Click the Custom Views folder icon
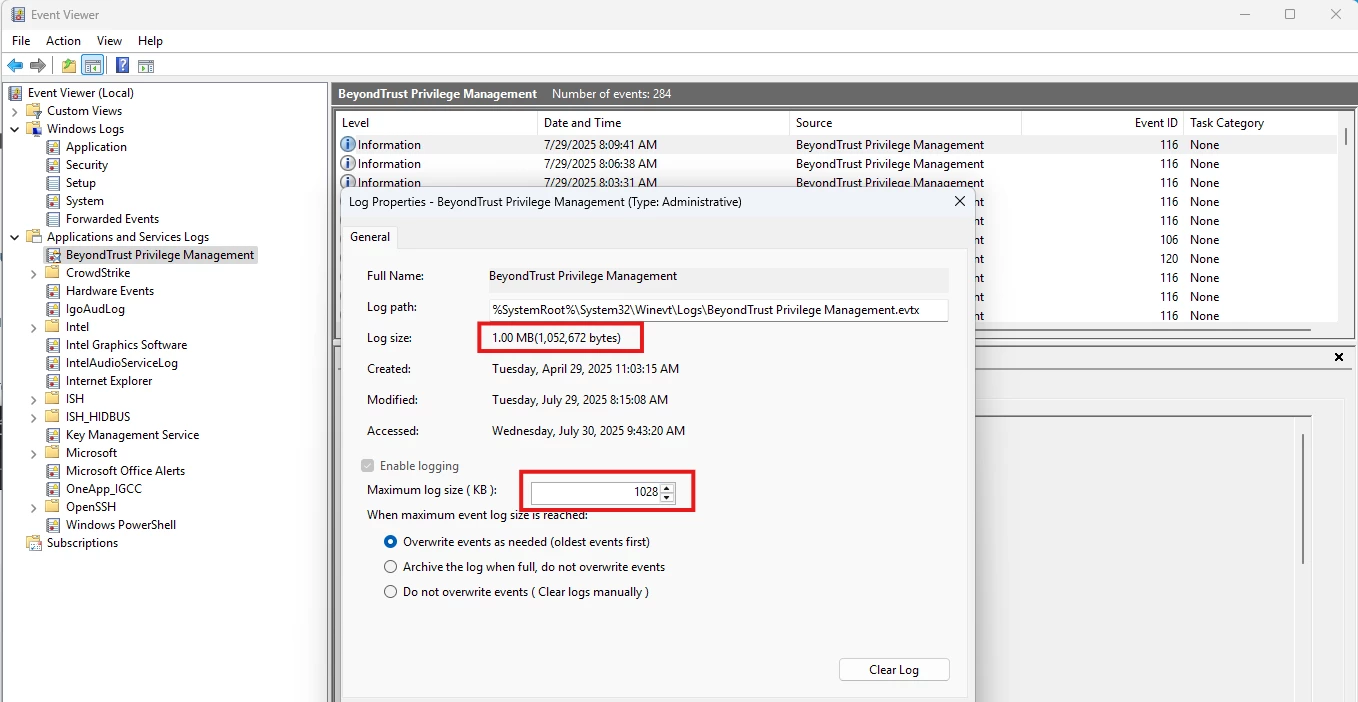Screen dimensions: 1358x702 point(35,111)
